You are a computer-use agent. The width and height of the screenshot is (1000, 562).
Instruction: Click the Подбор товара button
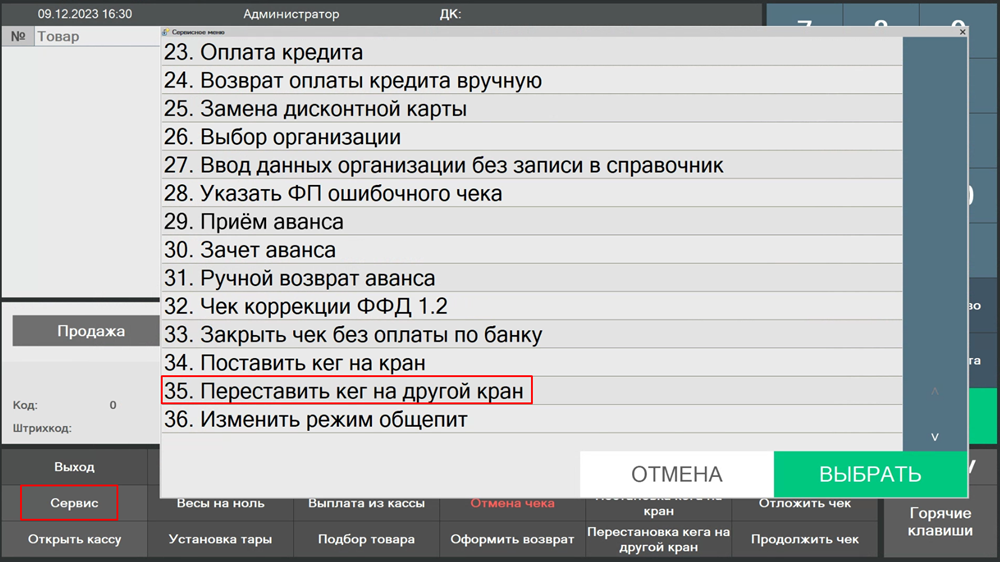pyautogui.click(x=366, y=539)
